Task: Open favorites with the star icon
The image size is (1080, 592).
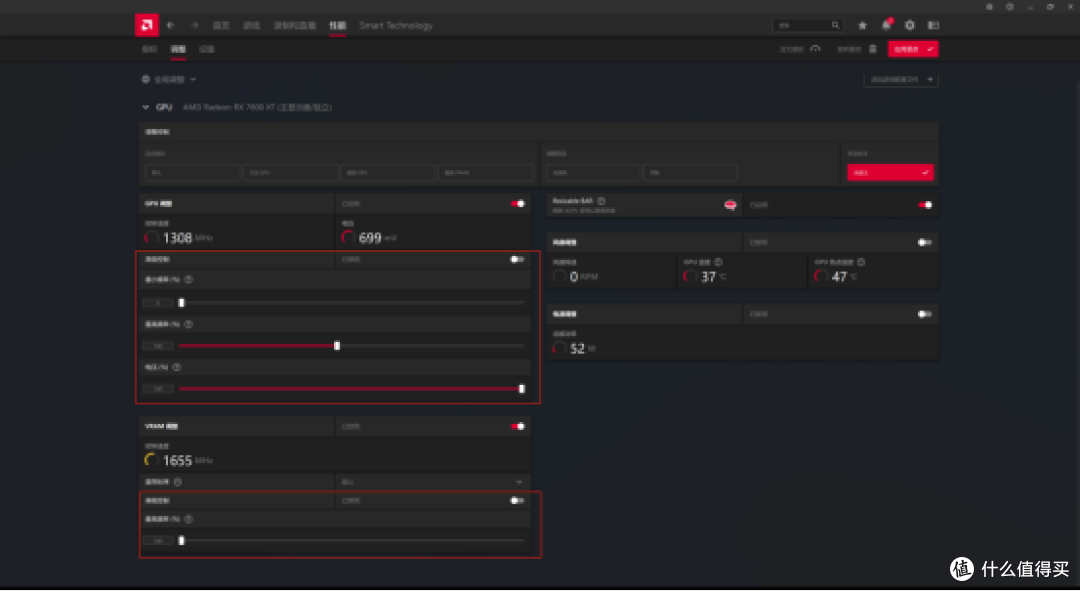Action: [x=862, y=25]
